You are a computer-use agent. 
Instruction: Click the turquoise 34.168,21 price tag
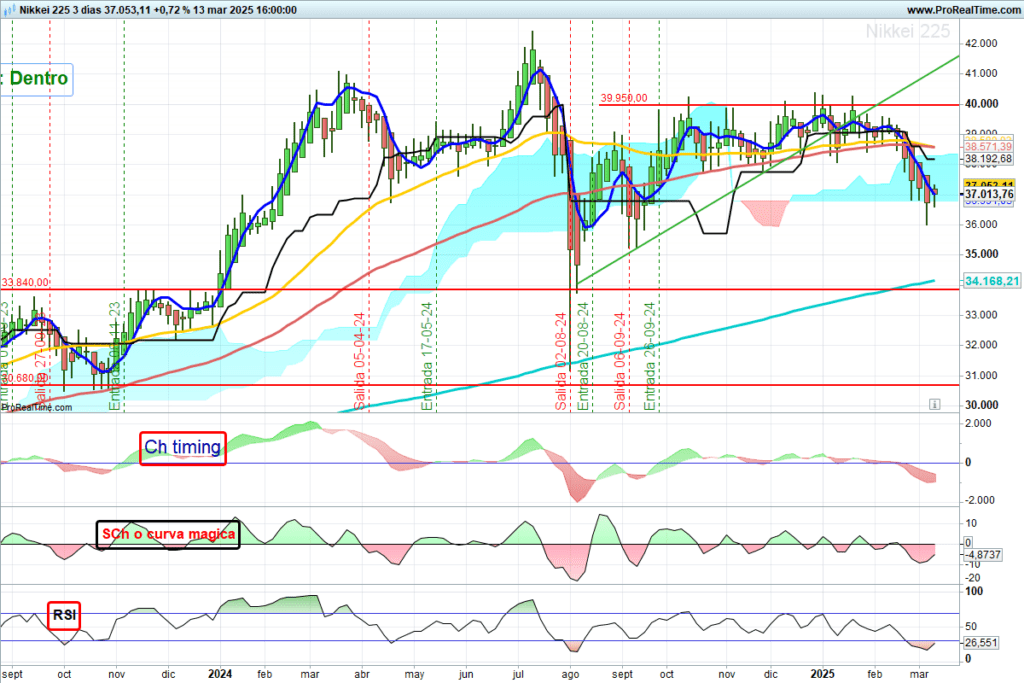tap(991, 281)
